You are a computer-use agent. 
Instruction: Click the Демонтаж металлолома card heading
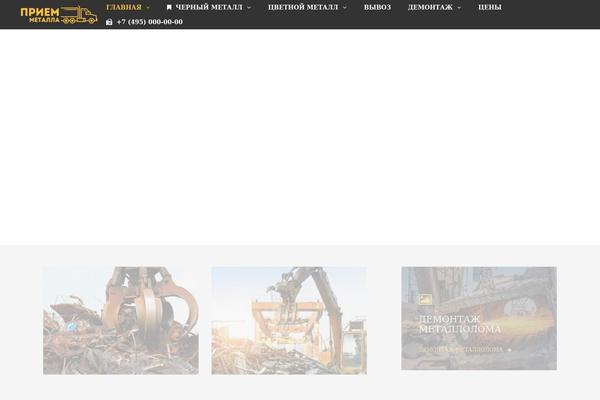point(460,324)
